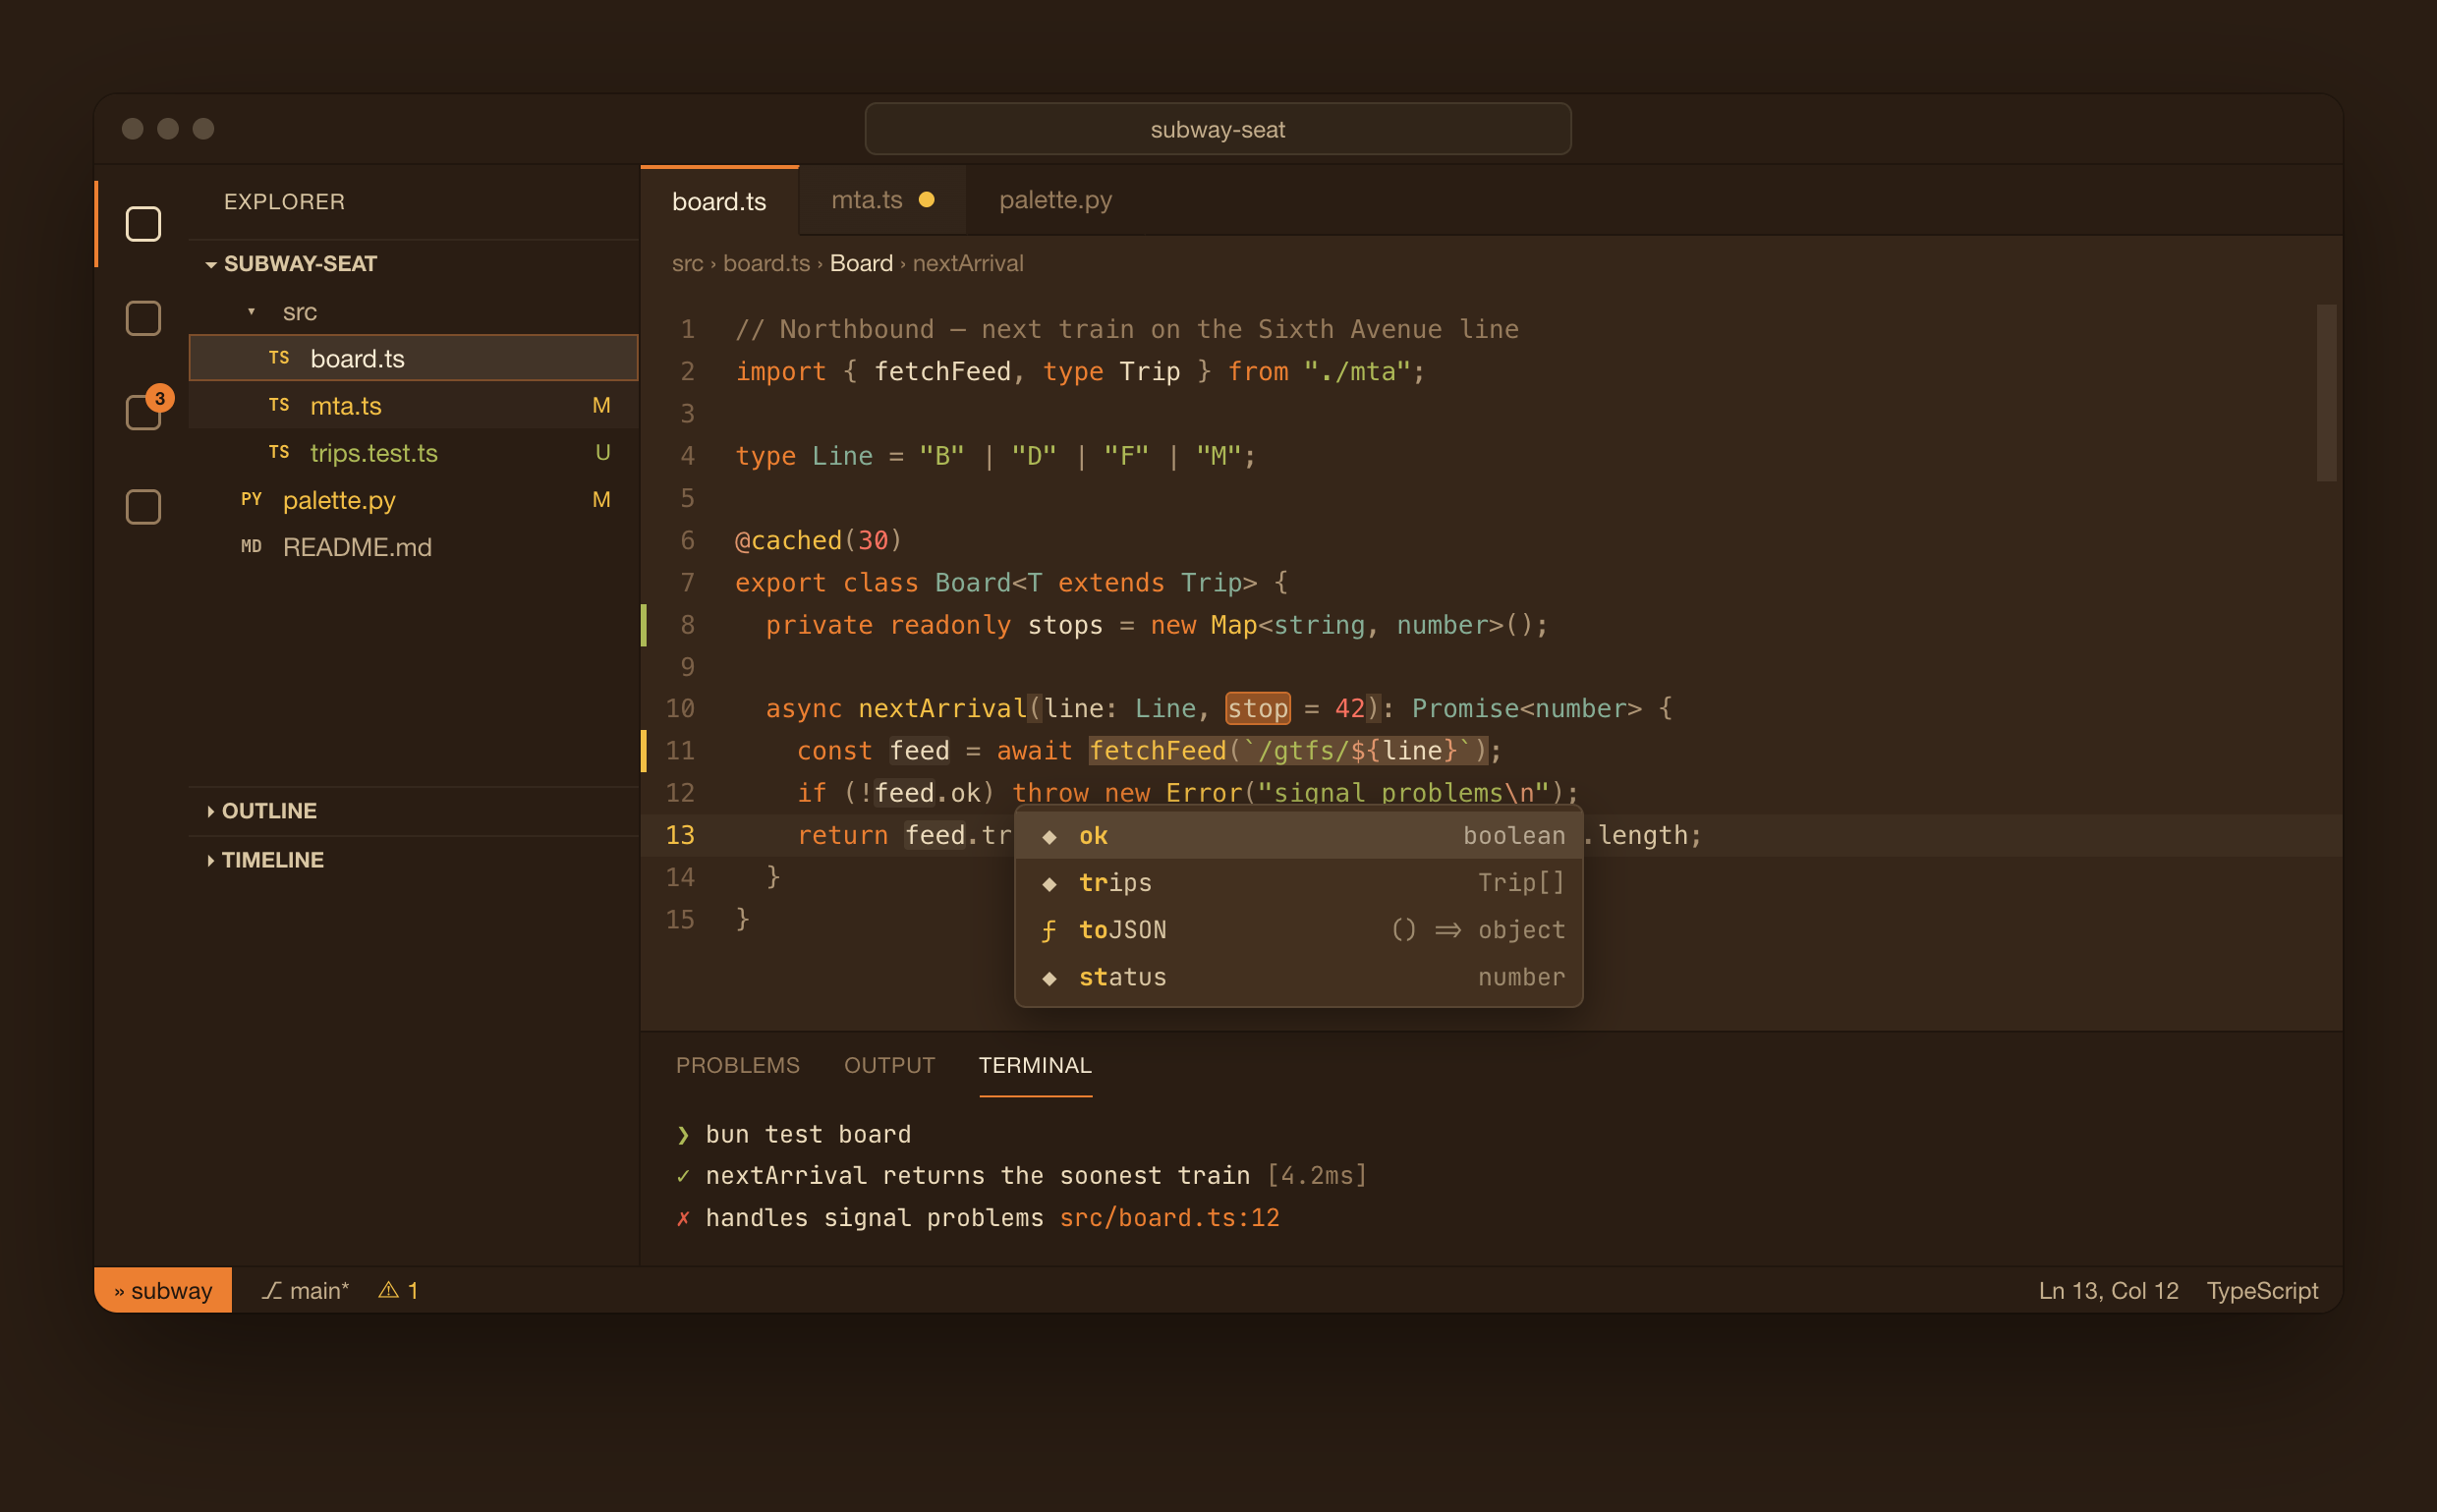Switch to the board.ts tab

point(719,201)
